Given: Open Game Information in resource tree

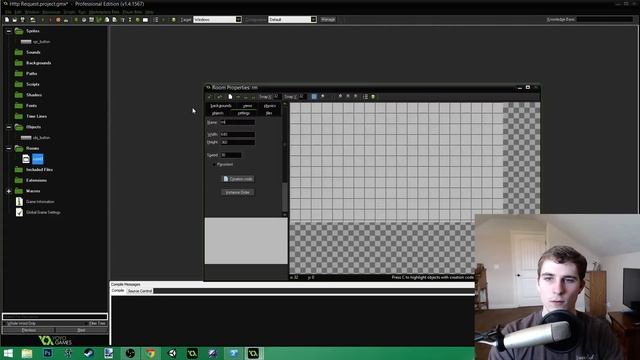Looking at the screenshot, I should pos(40,202).
